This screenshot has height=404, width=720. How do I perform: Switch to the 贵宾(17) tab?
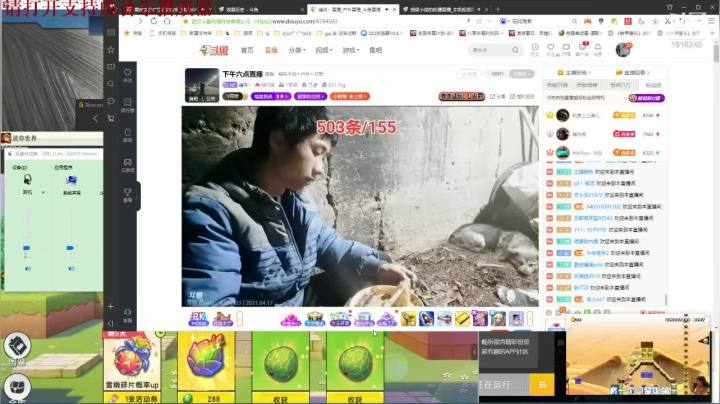[620, 85]
